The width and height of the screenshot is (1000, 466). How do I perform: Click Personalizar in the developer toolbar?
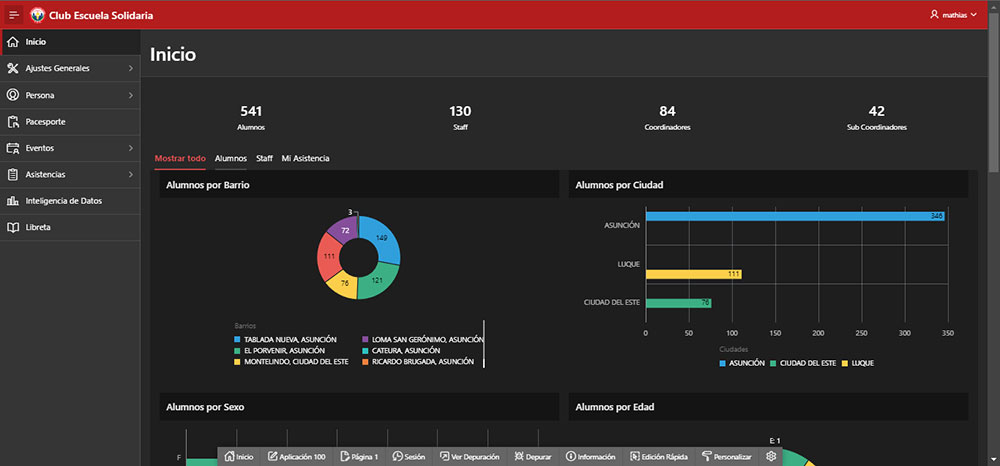point(726,456)
